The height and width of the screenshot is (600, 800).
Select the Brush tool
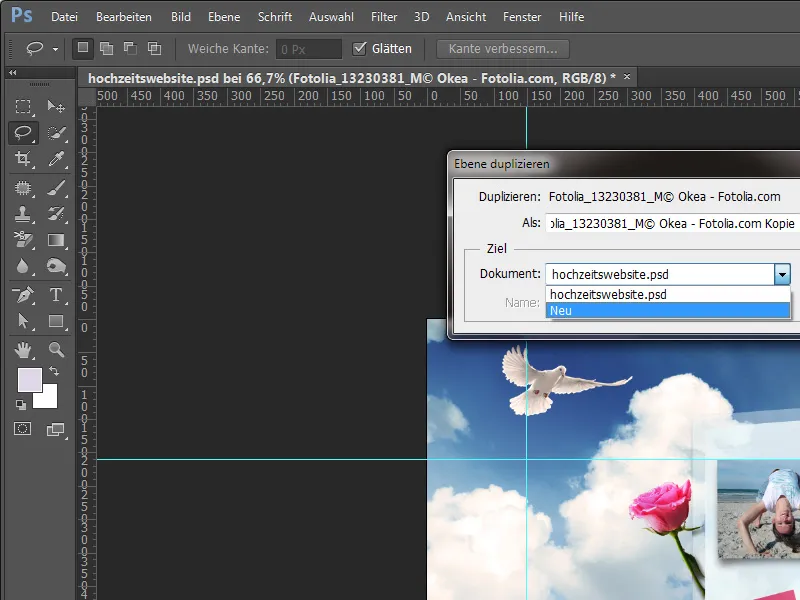tap(56, 188)
